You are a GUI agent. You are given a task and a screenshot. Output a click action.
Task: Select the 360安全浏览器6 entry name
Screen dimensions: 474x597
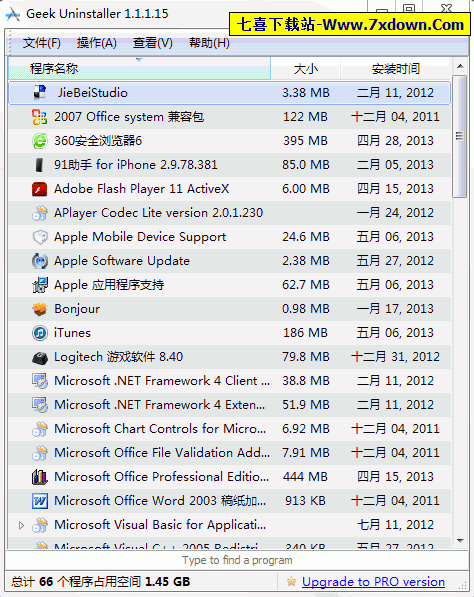pos(98,140)
